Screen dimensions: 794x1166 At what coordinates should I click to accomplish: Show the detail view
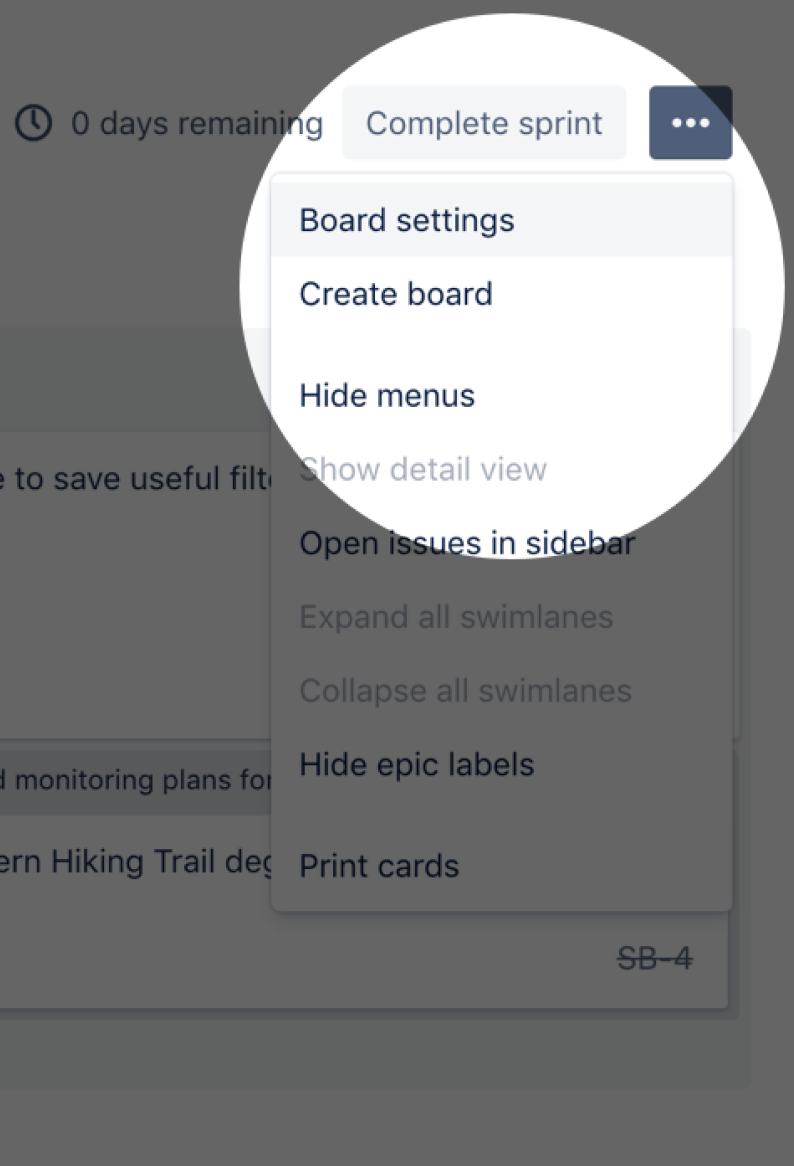[422, 468]
